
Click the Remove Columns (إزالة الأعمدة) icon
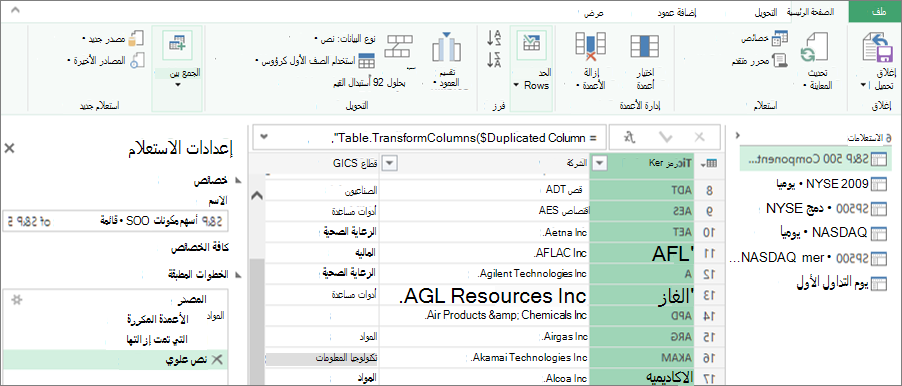591,47
